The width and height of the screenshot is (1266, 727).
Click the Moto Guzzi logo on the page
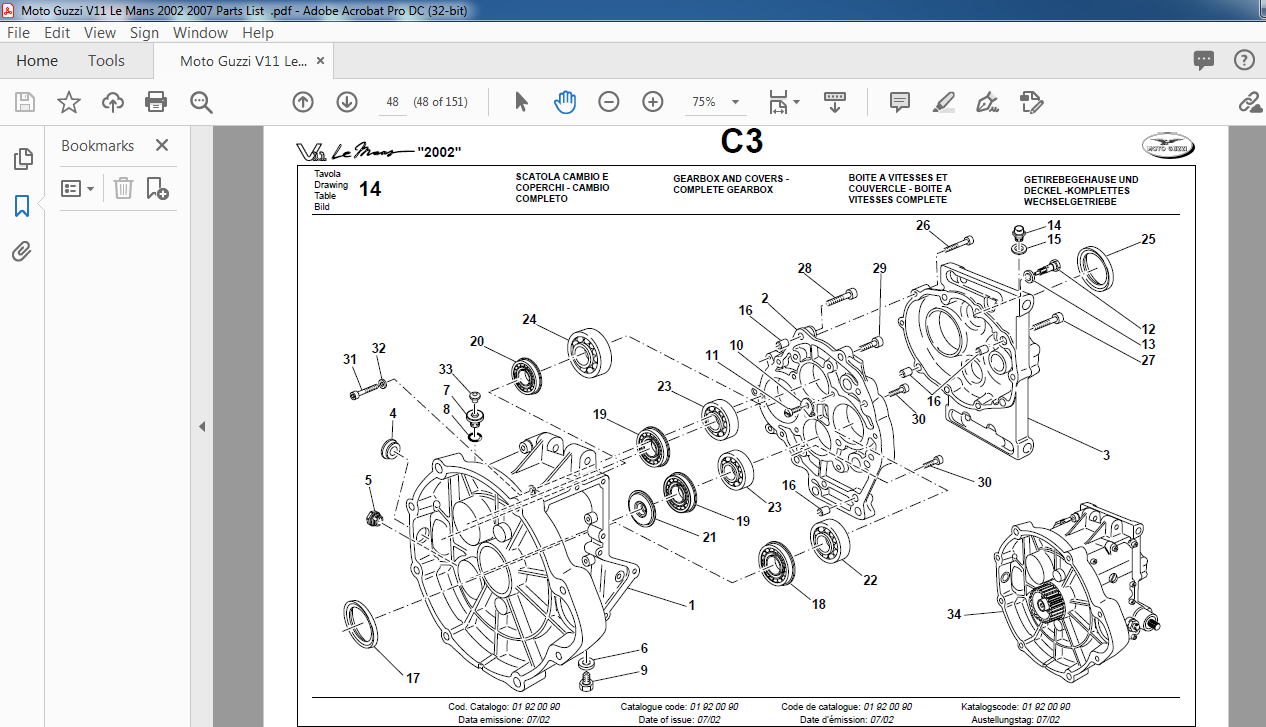1168,146
